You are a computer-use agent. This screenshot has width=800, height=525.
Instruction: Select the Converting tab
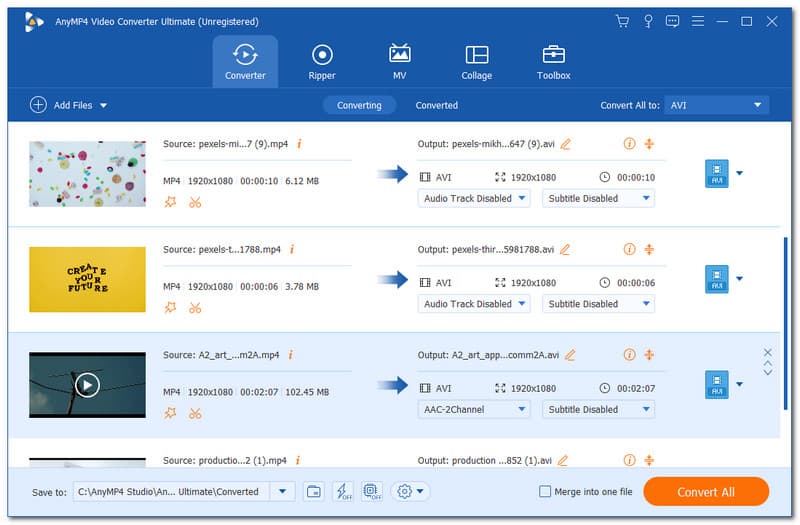click(359, 105)
